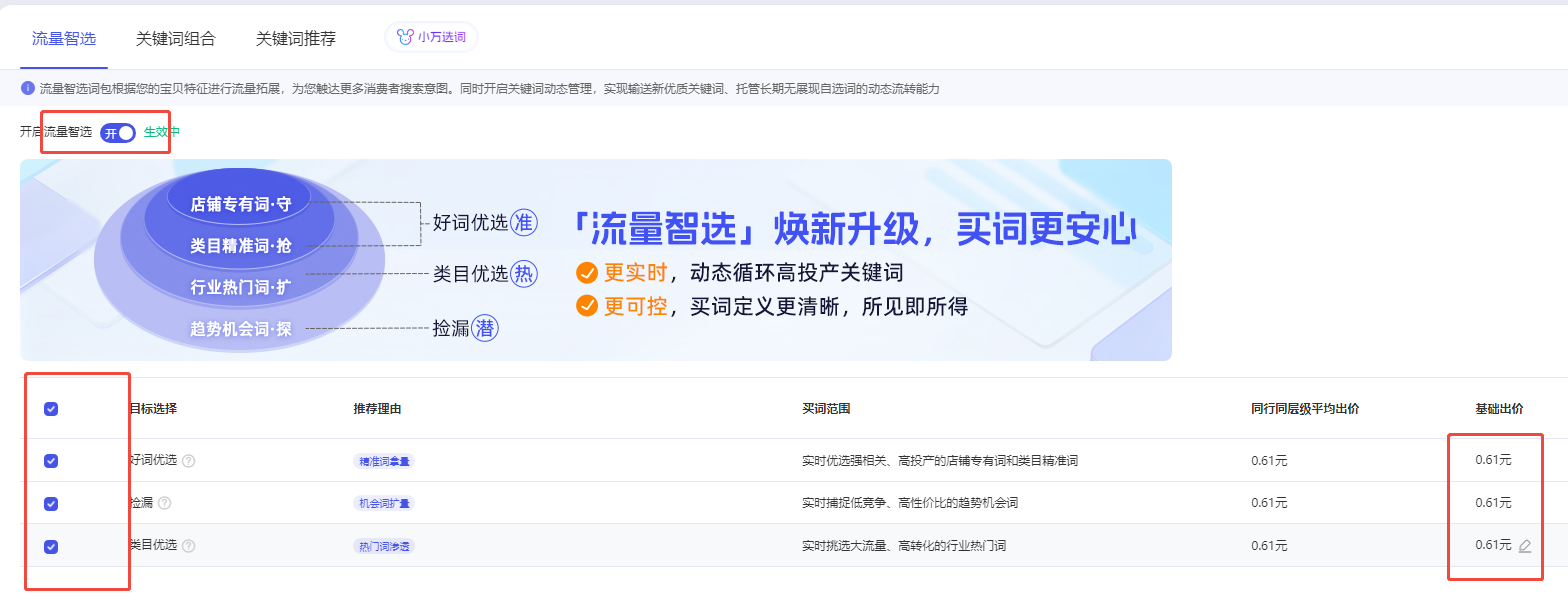
Task: Switch to the 关键词组合 tab
Action: (x=176, y=39)
